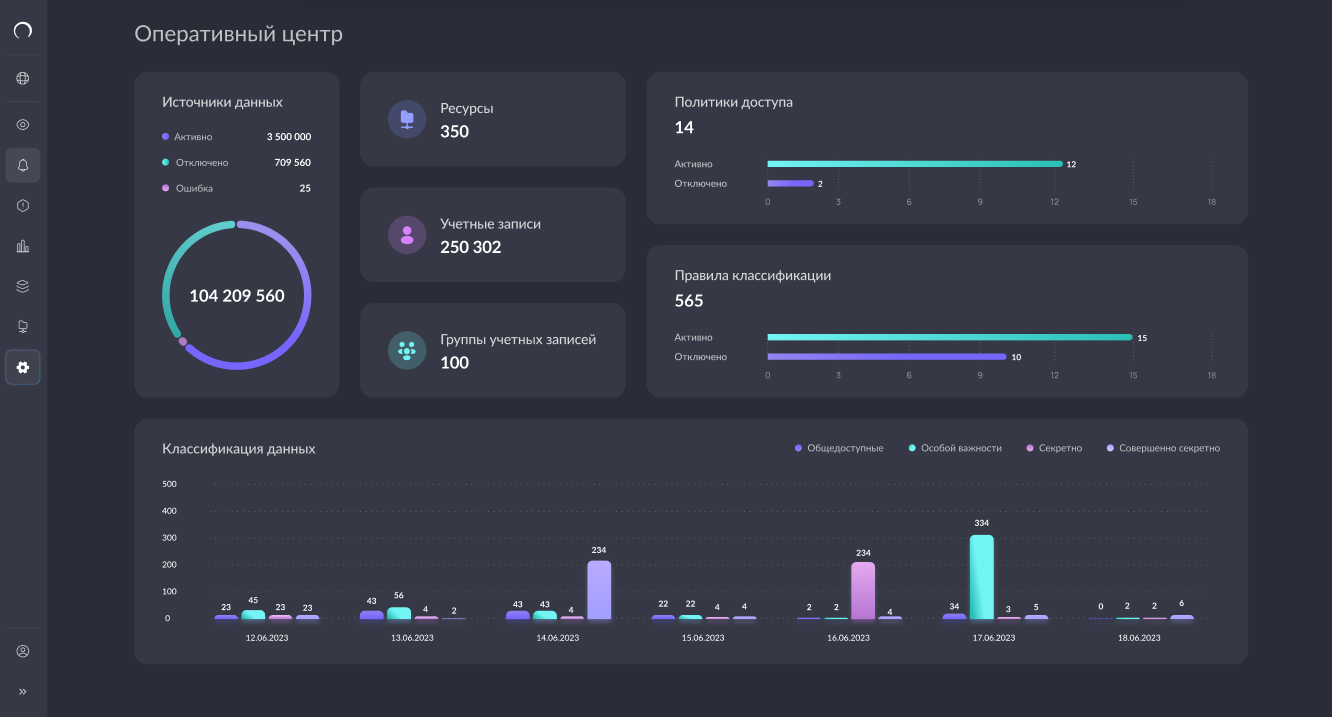Open the globe icon in the sidebar
1332x717 pixels.
[23, 78]
